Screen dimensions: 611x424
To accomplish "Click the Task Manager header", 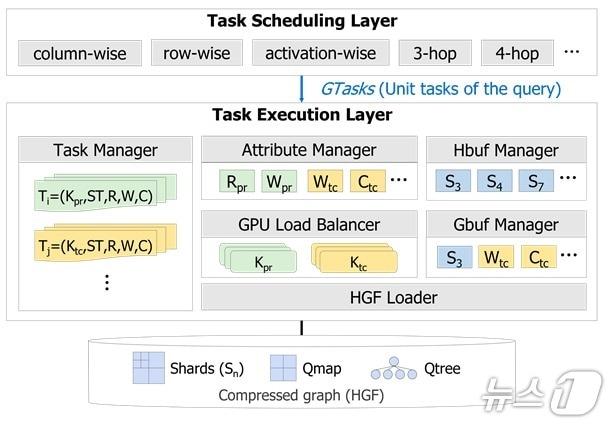I will click(x=105, y=150).
